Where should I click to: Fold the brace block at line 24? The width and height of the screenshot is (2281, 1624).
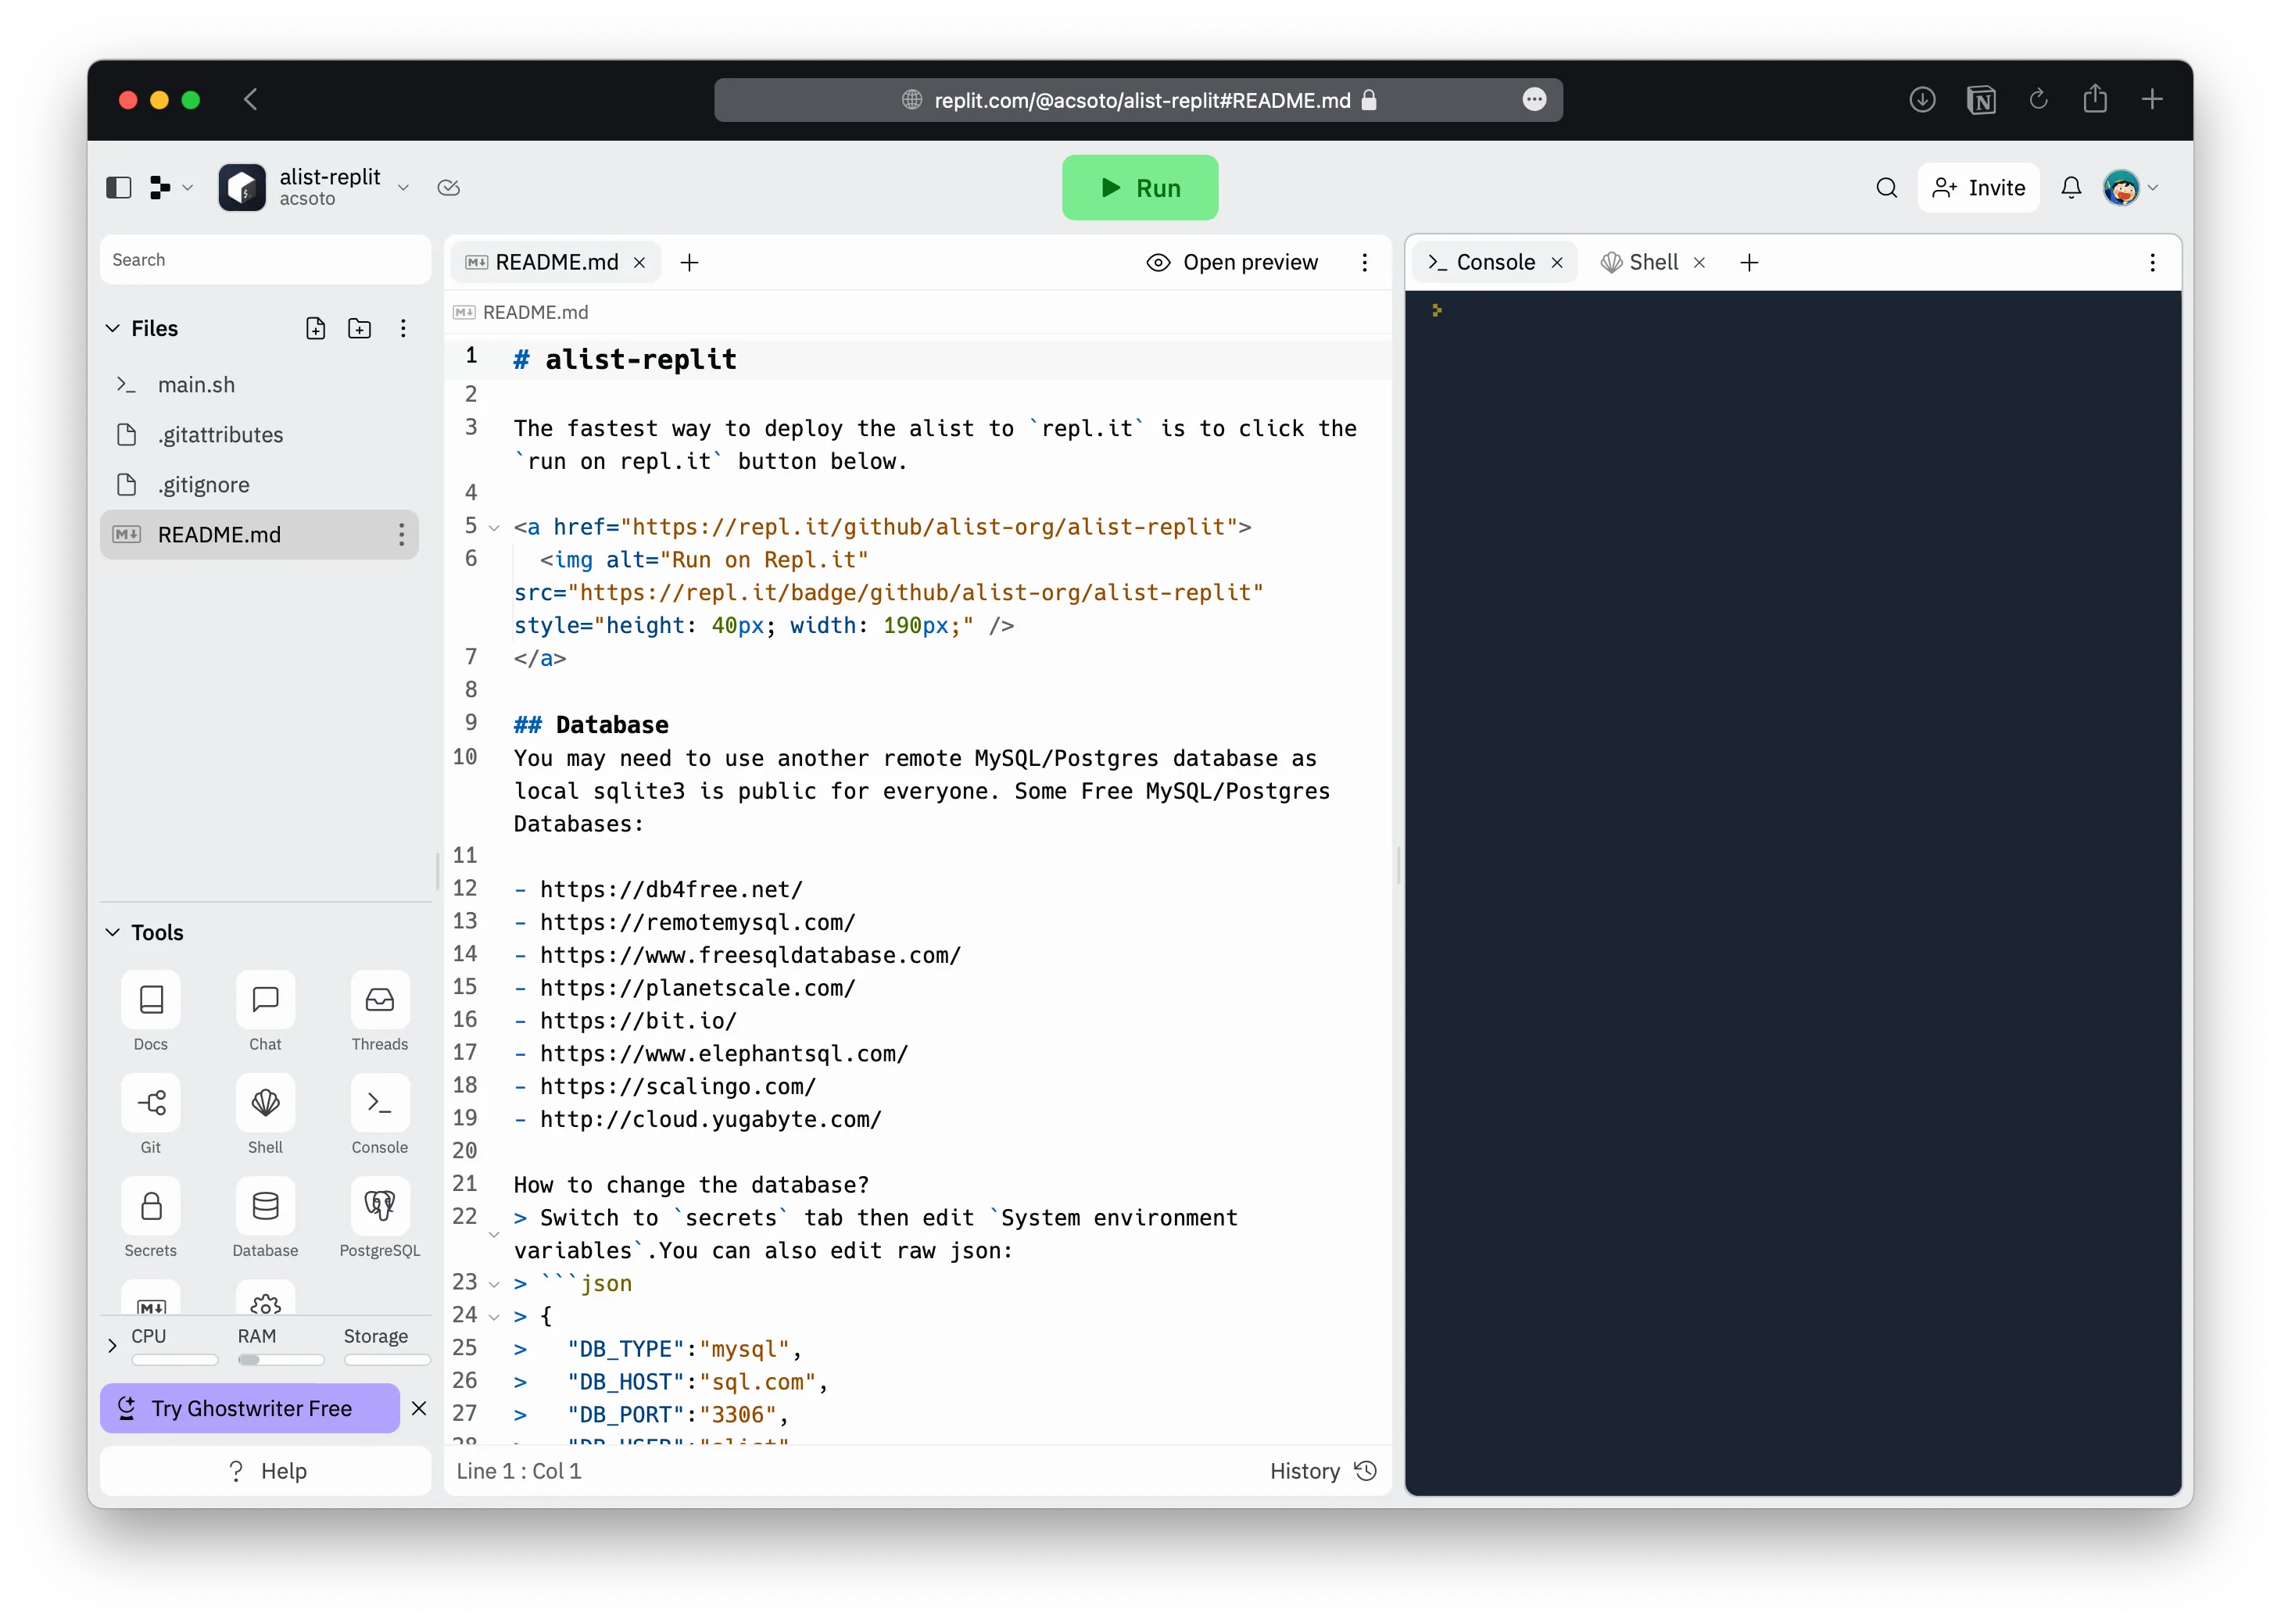(x=494, y=1317)
